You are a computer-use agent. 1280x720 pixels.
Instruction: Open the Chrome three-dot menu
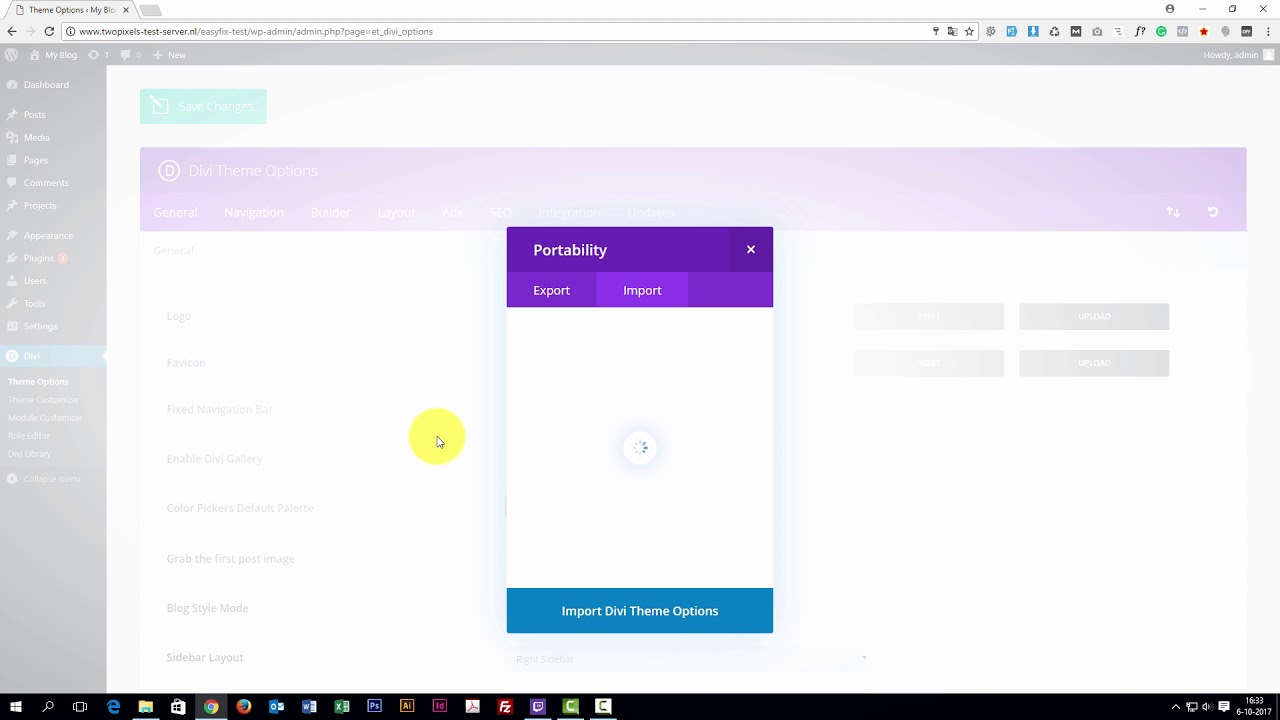click(x=1268, y=31)
